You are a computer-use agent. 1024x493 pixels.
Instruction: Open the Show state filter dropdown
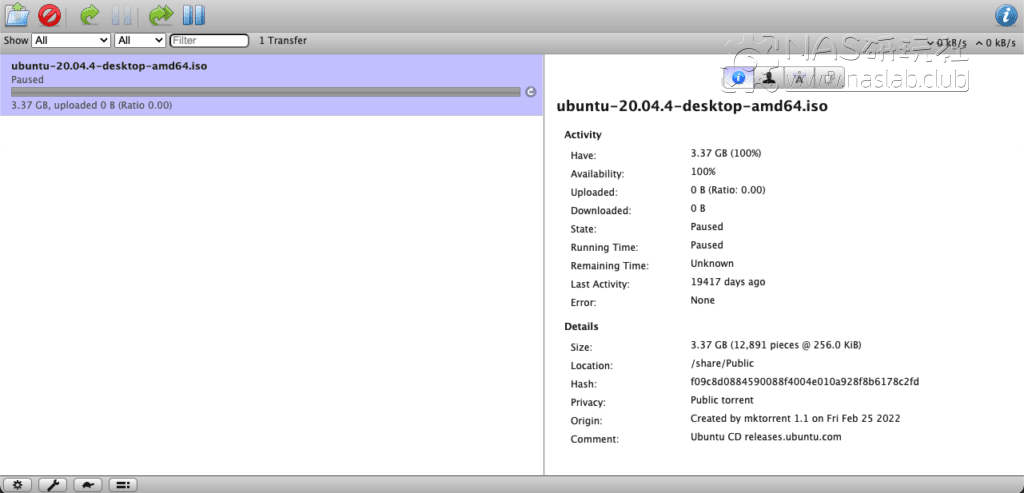pos(71,40)
